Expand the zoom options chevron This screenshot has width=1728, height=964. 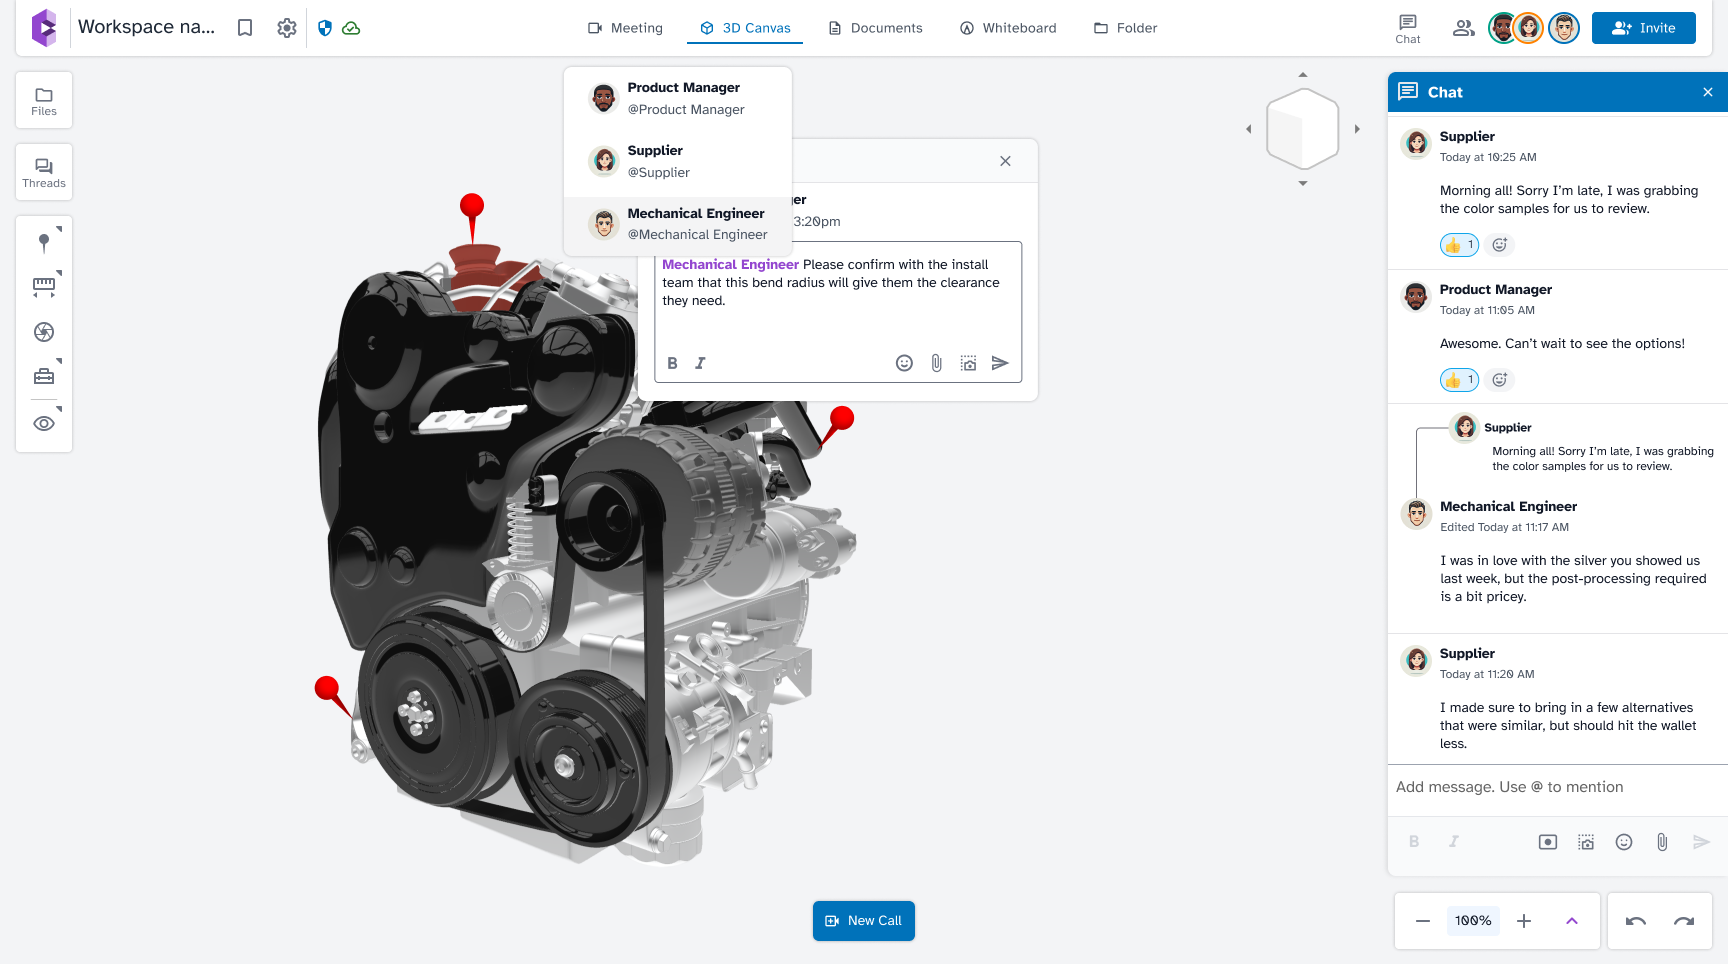(1571, 921)
